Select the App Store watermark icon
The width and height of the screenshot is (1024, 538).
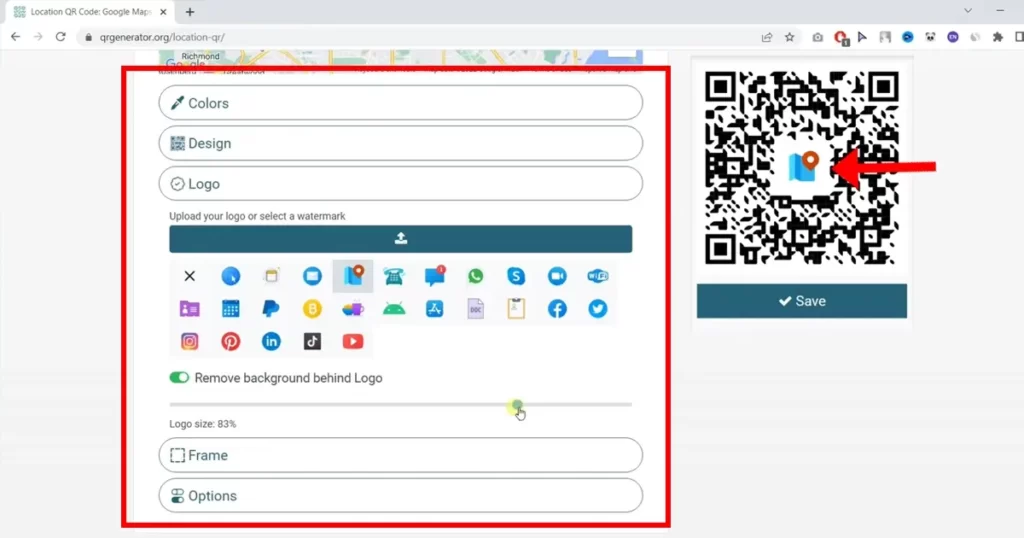click(x=435, y=309)
